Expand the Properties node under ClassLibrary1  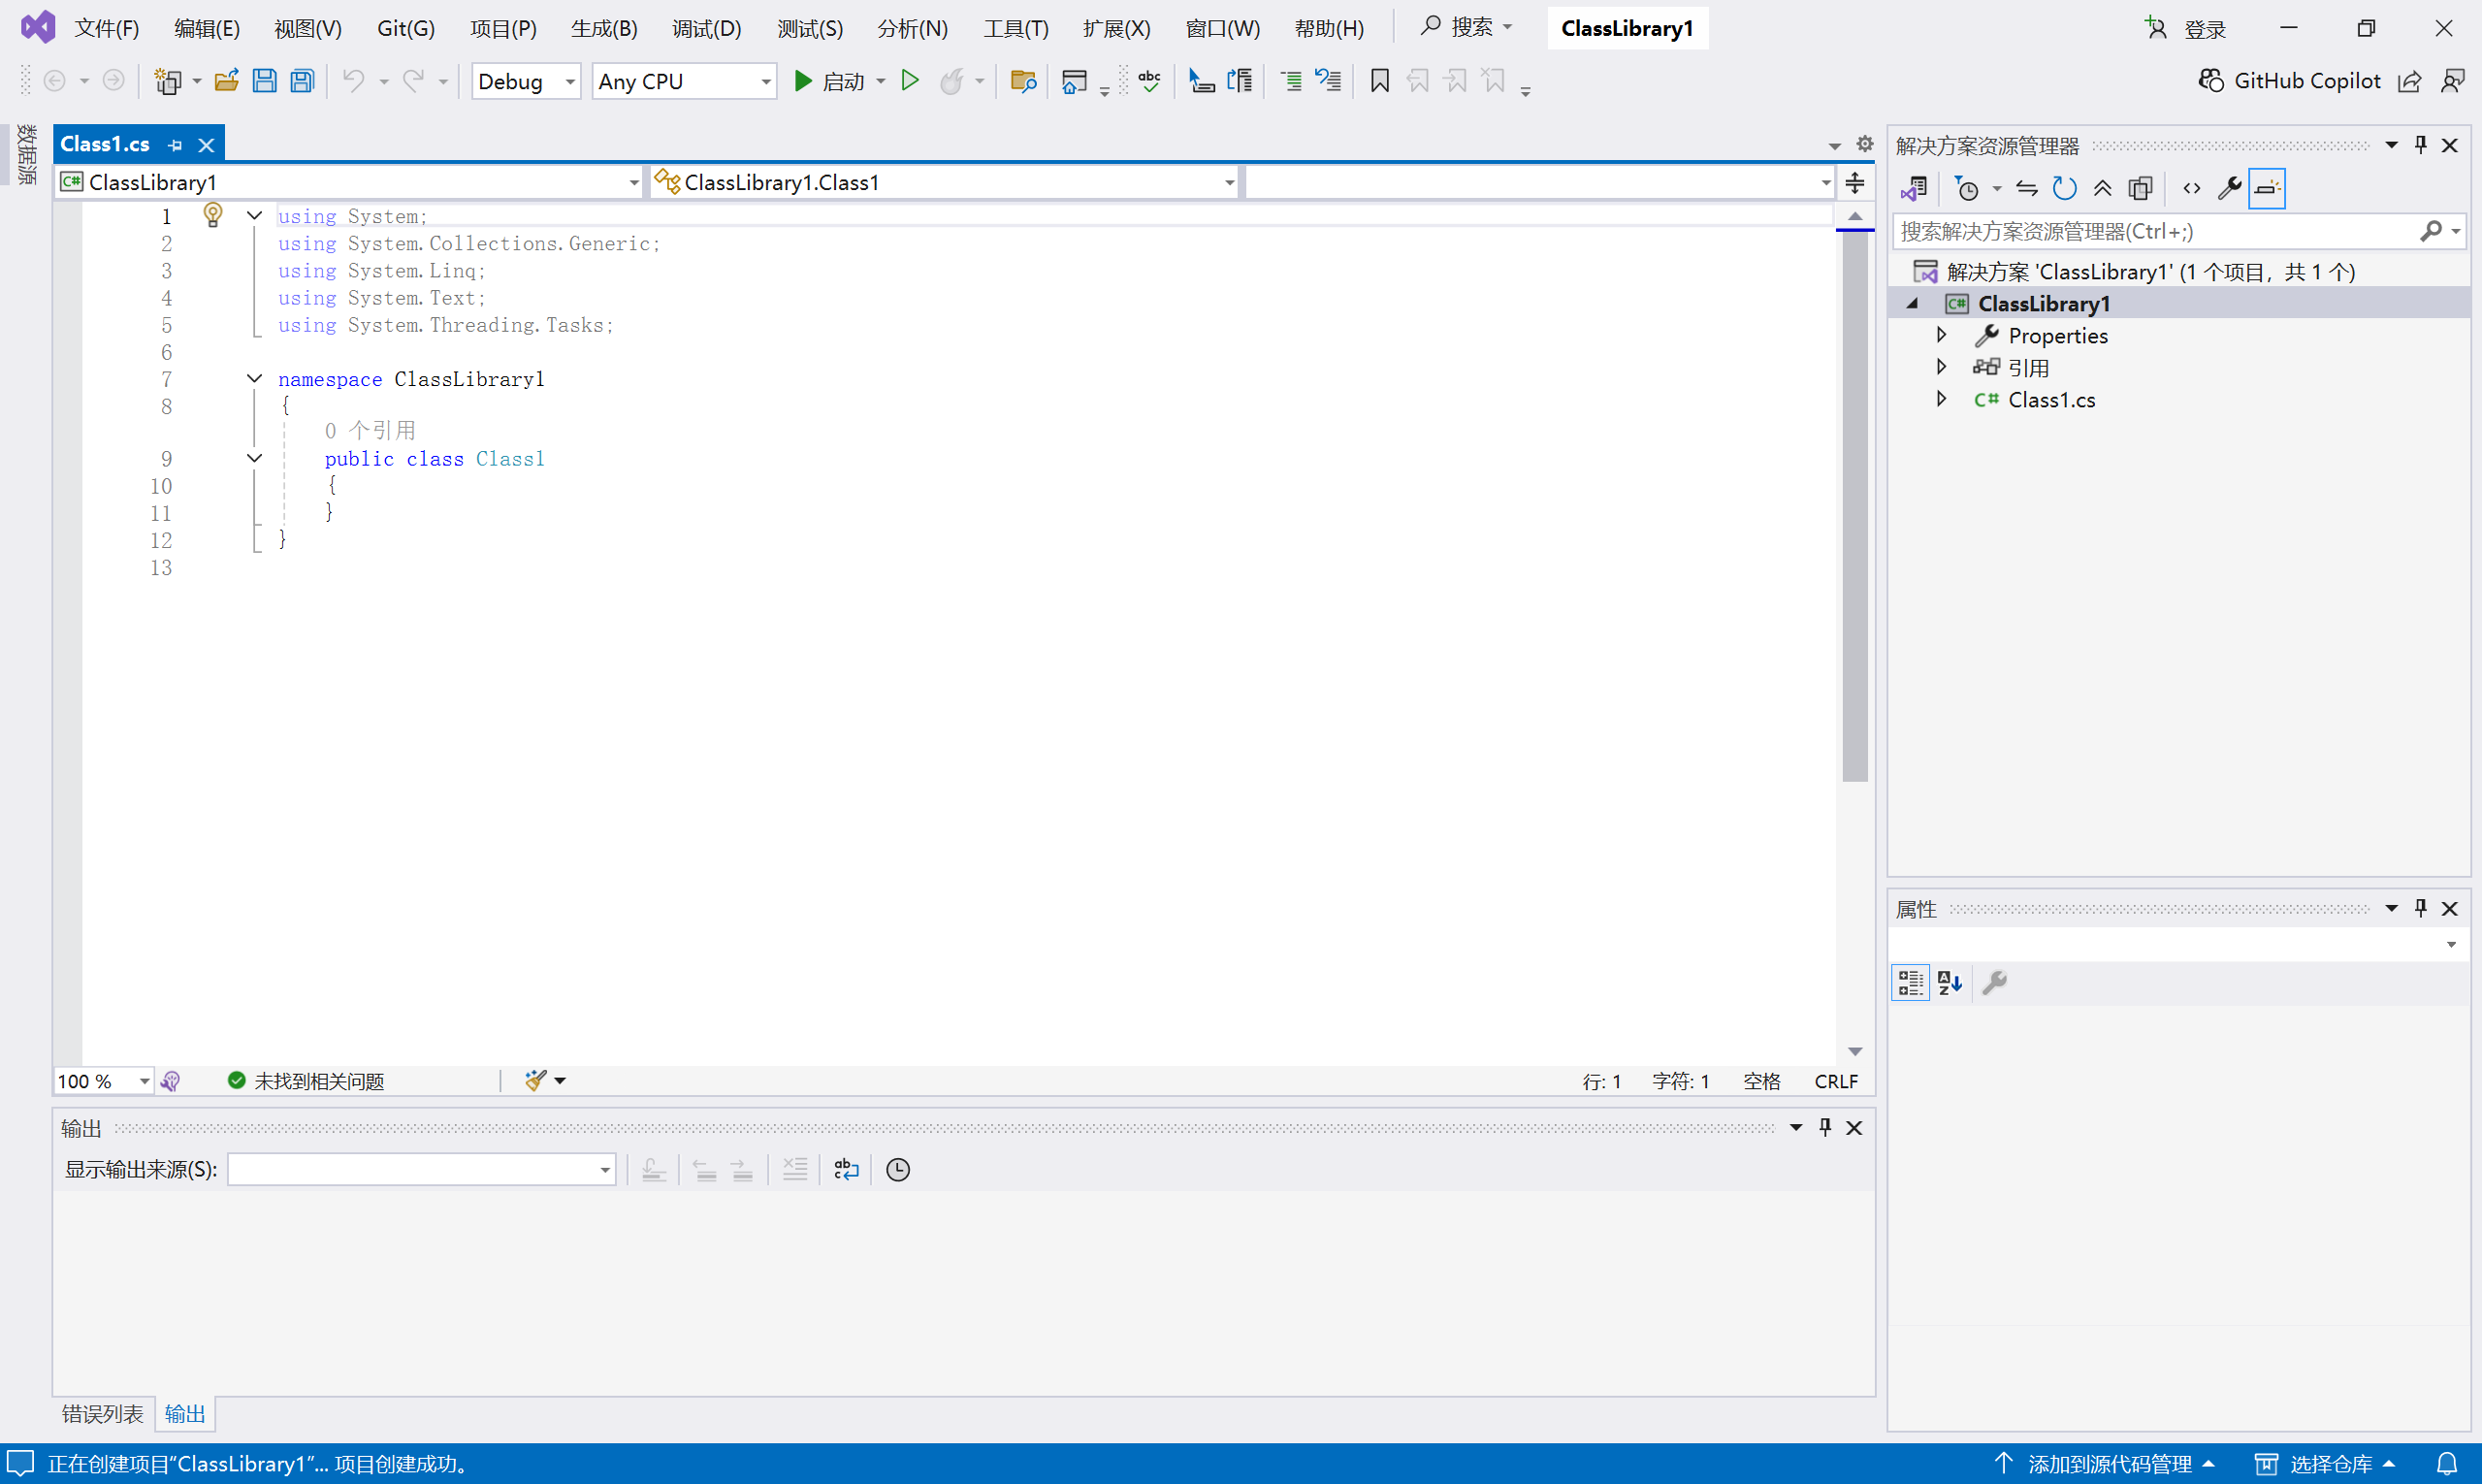click(1941, 335)
